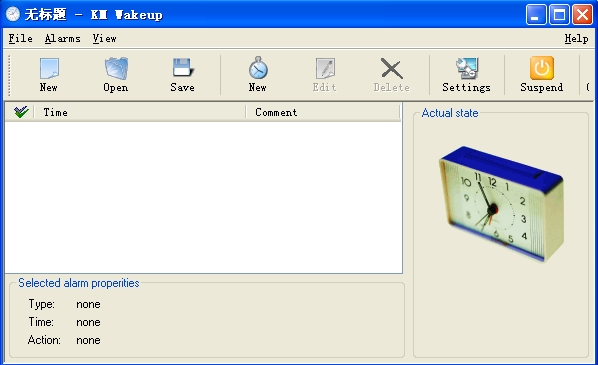598x365 pixels.
Task: Open an alarm file with the Open icon
Action: tap(116, 69)
